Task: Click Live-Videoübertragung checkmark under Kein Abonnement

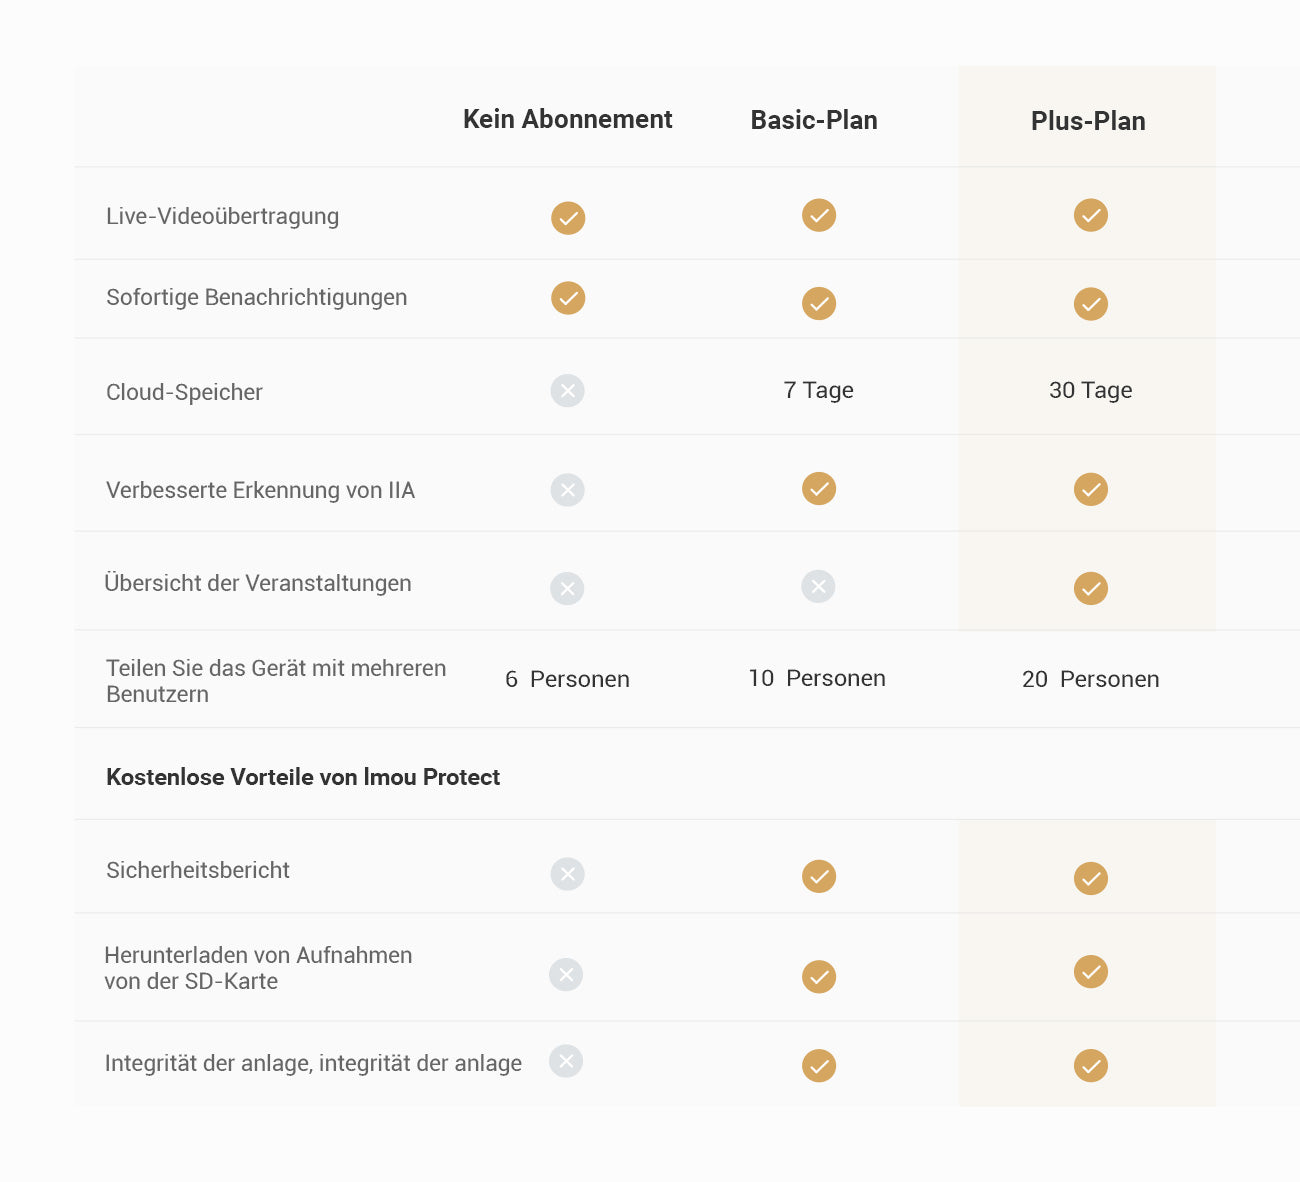Action: click(568, 218)
